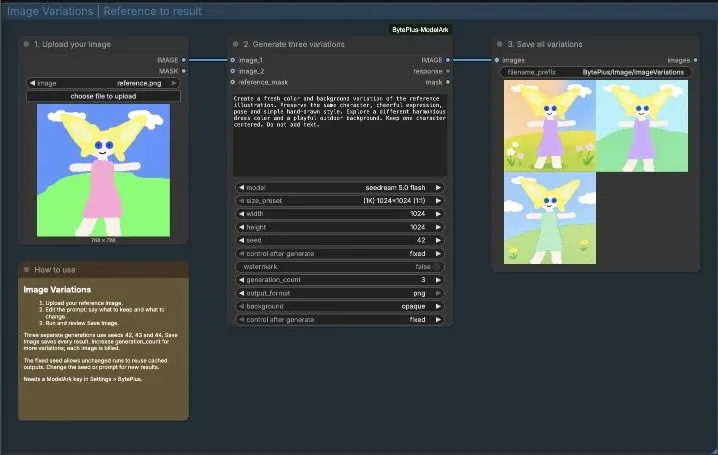Collapse the "1. Upload your image" node dot
The height and width of the screenshot is (455, 718).
point(26,44)
